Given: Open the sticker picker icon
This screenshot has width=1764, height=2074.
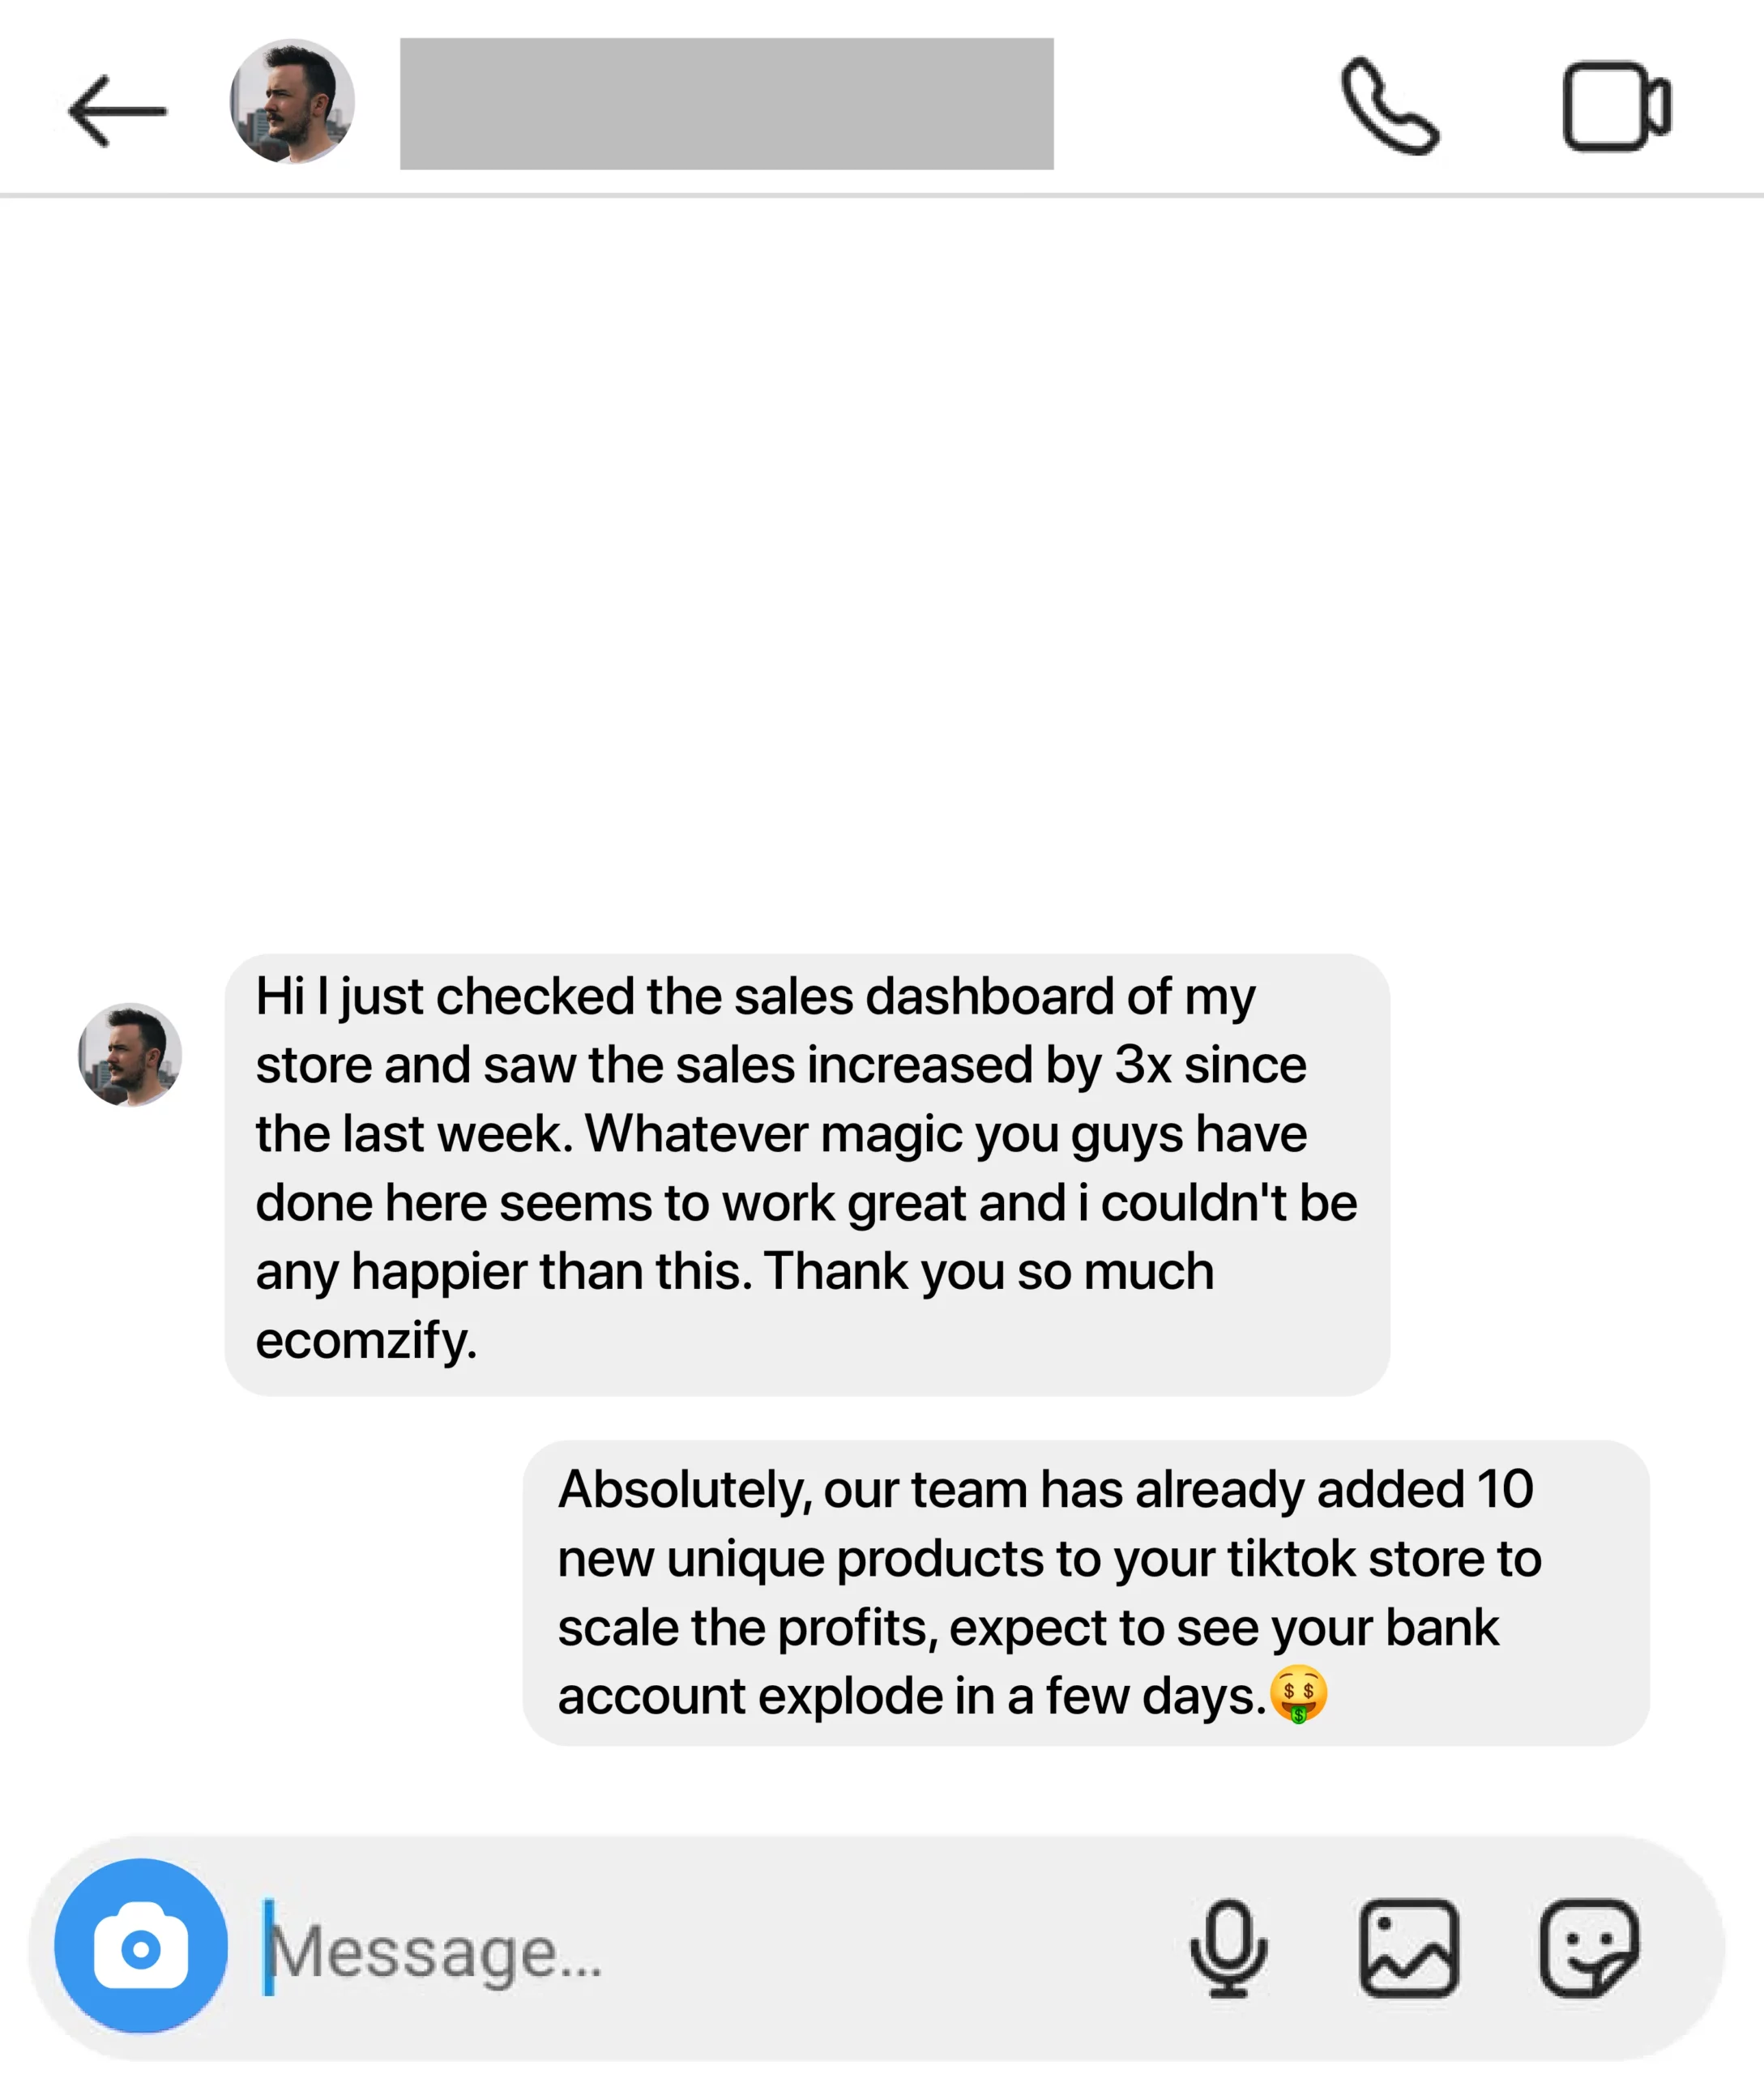Looking at the screenshot, I should [x=1589, y=1948].
